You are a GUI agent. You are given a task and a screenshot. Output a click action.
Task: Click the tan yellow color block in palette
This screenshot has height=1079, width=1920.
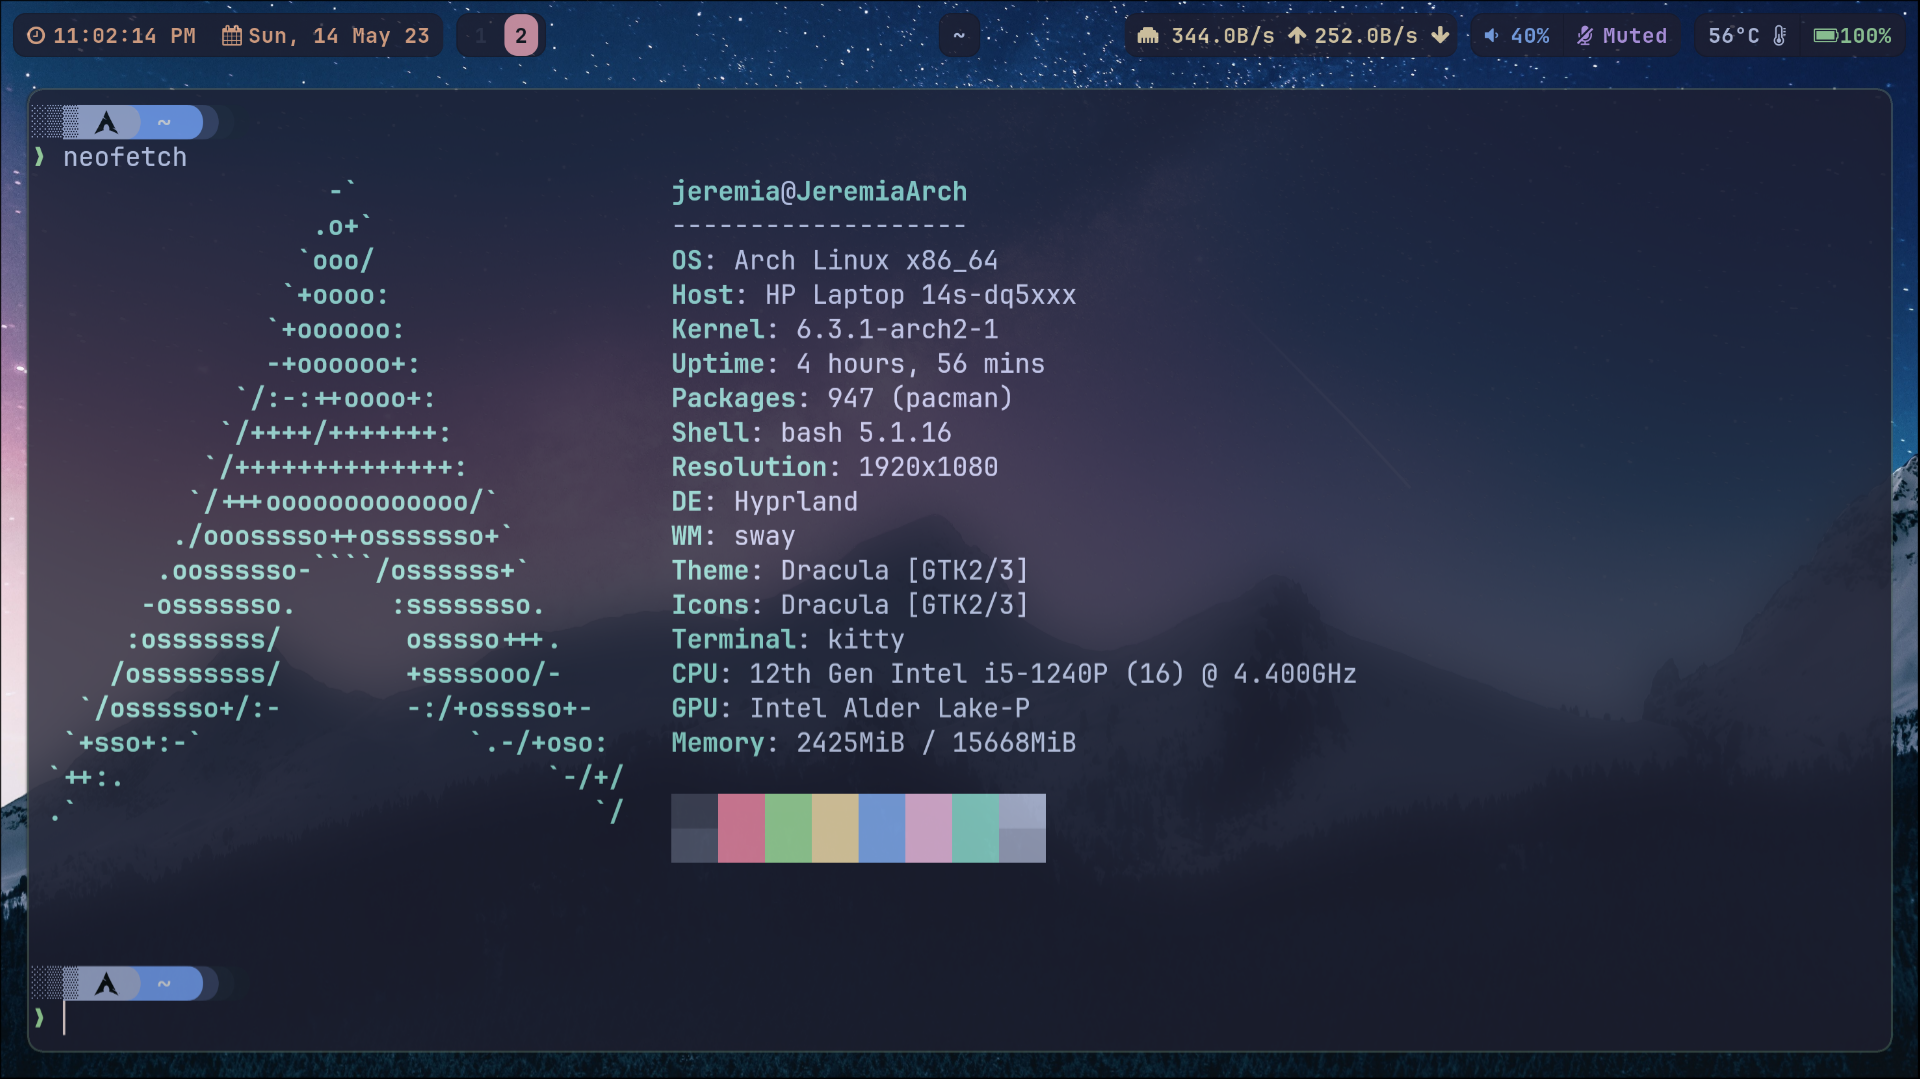click(835, 828)
